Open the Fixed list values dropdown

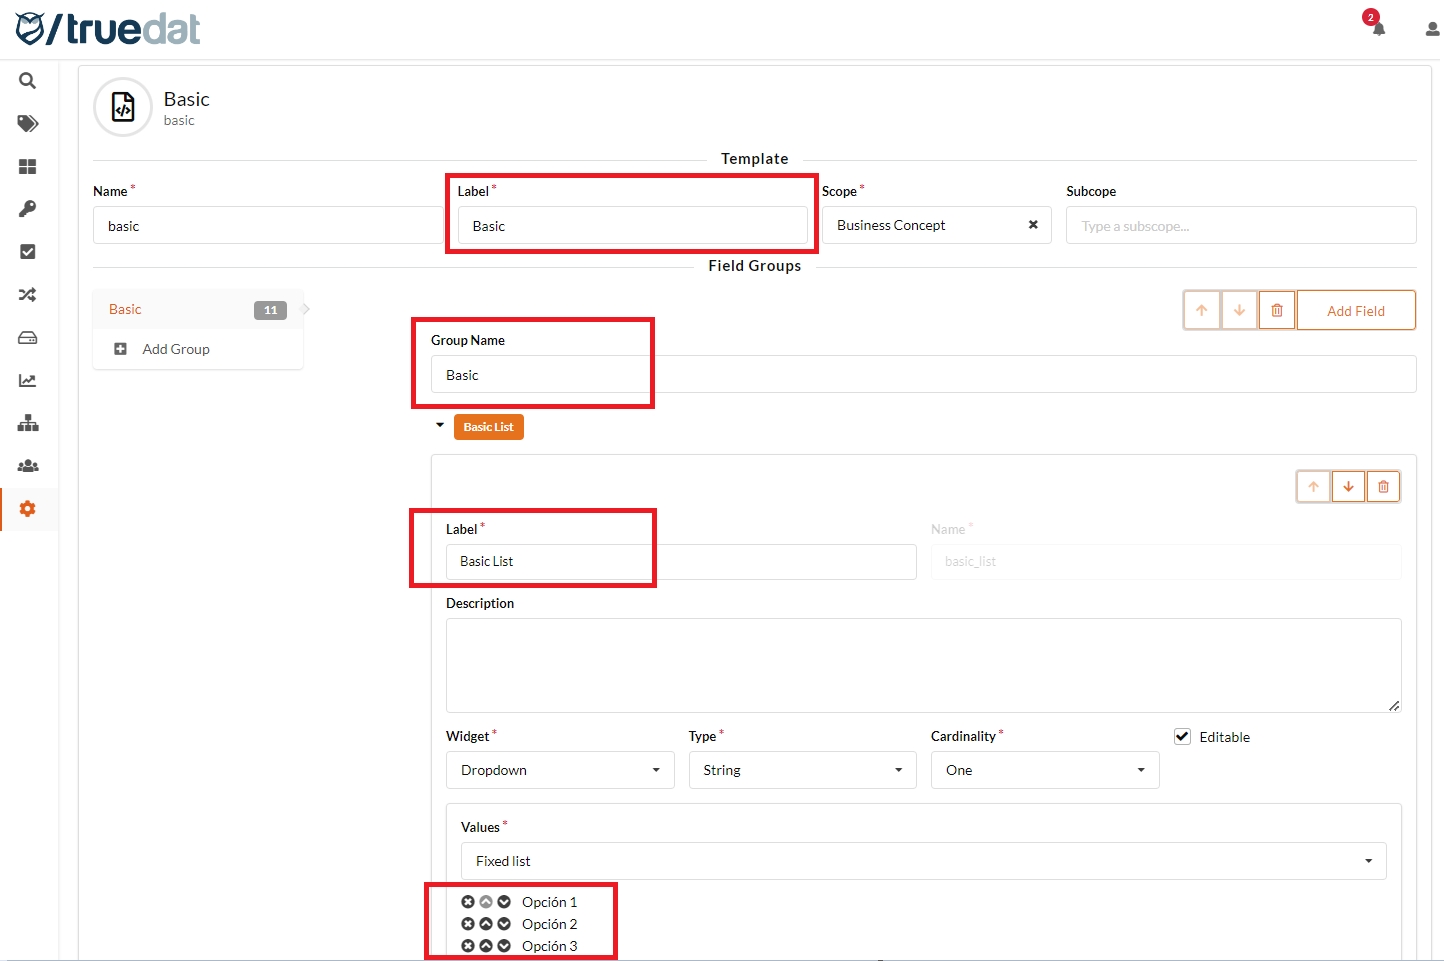click(x=922, y=861)
